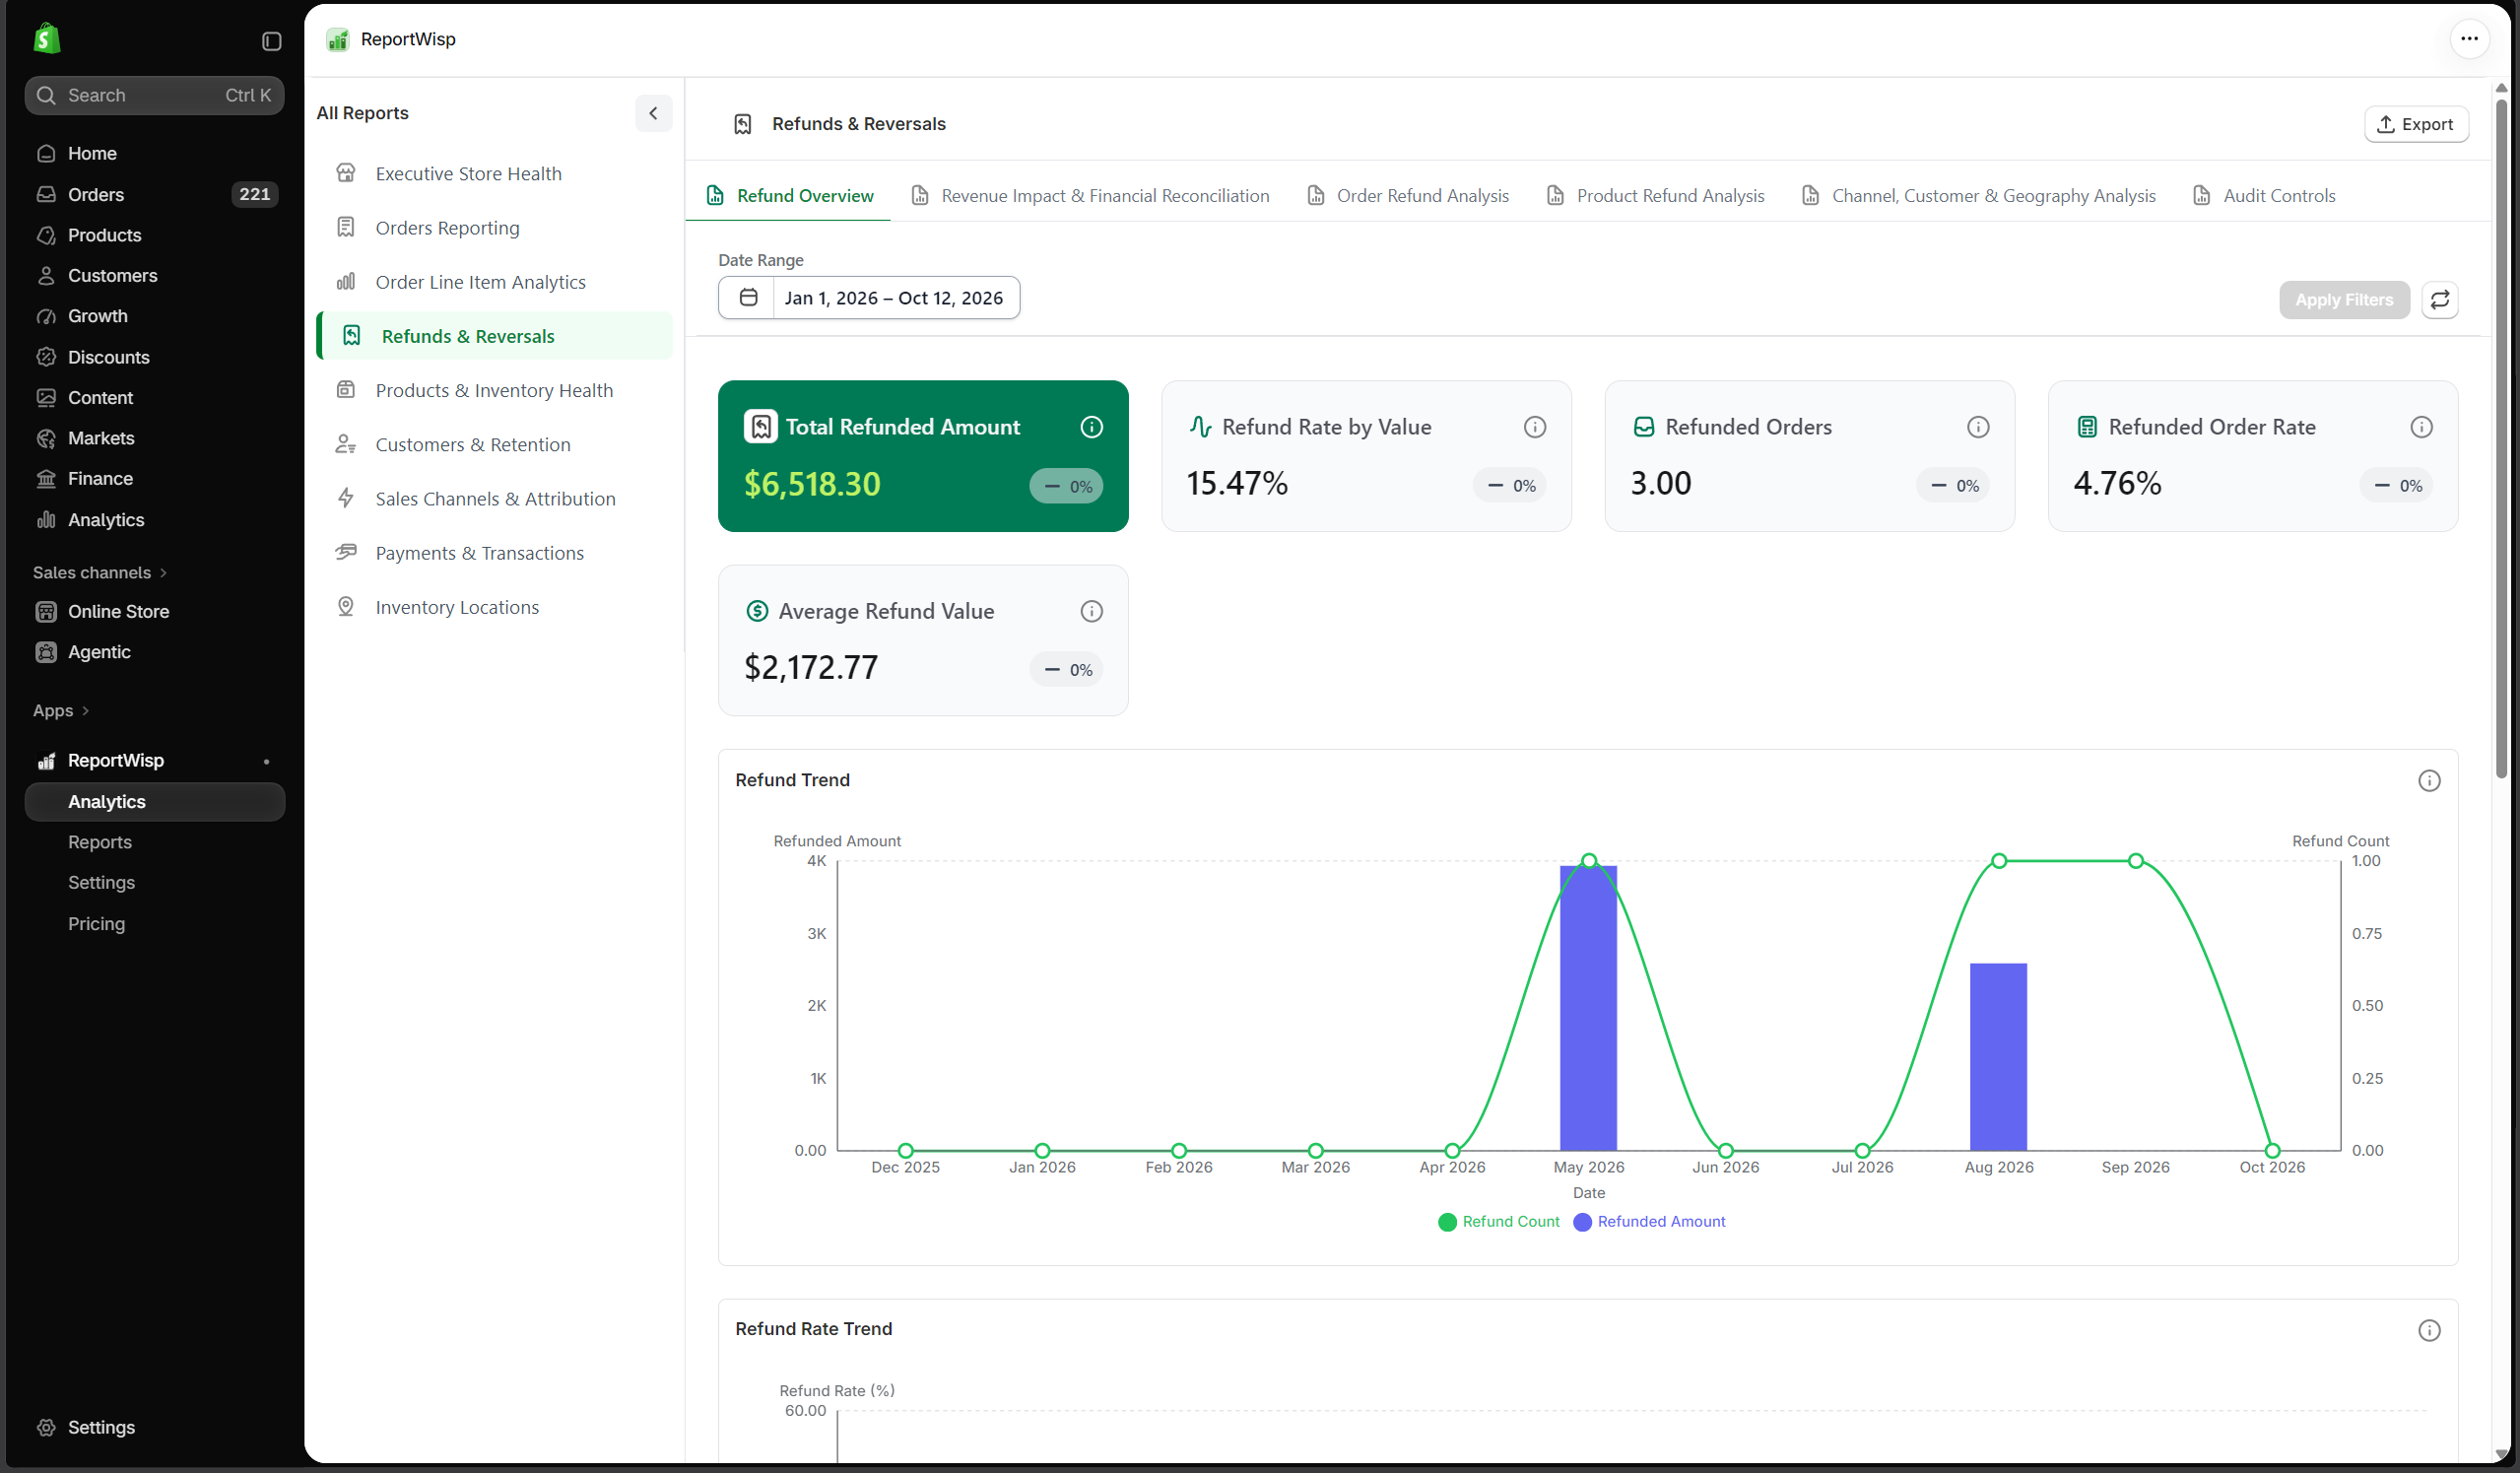
Task: Click the Export button
Action: click(x=2415, y=124)
